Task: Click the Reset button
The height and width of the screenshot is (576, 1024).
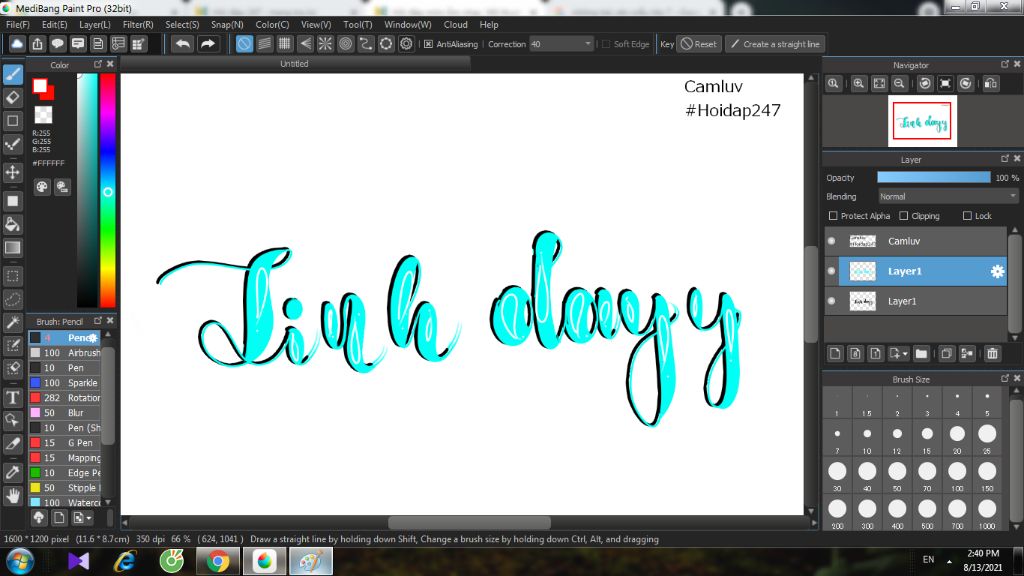Action: tap(699, 44)
